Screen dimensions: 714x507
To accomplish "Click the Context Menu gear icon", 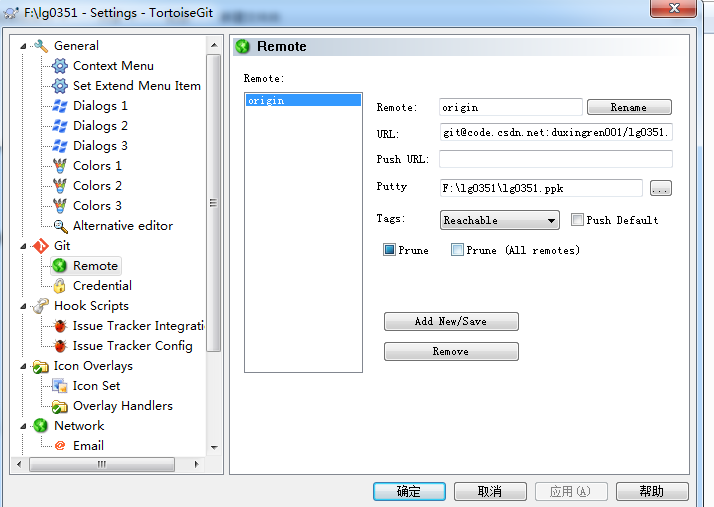I will [x=60, y=66].
